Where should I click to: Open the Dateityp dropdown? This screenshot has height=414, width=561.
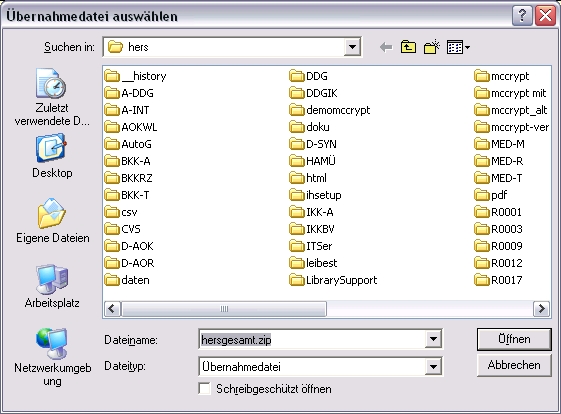[433, 366]
